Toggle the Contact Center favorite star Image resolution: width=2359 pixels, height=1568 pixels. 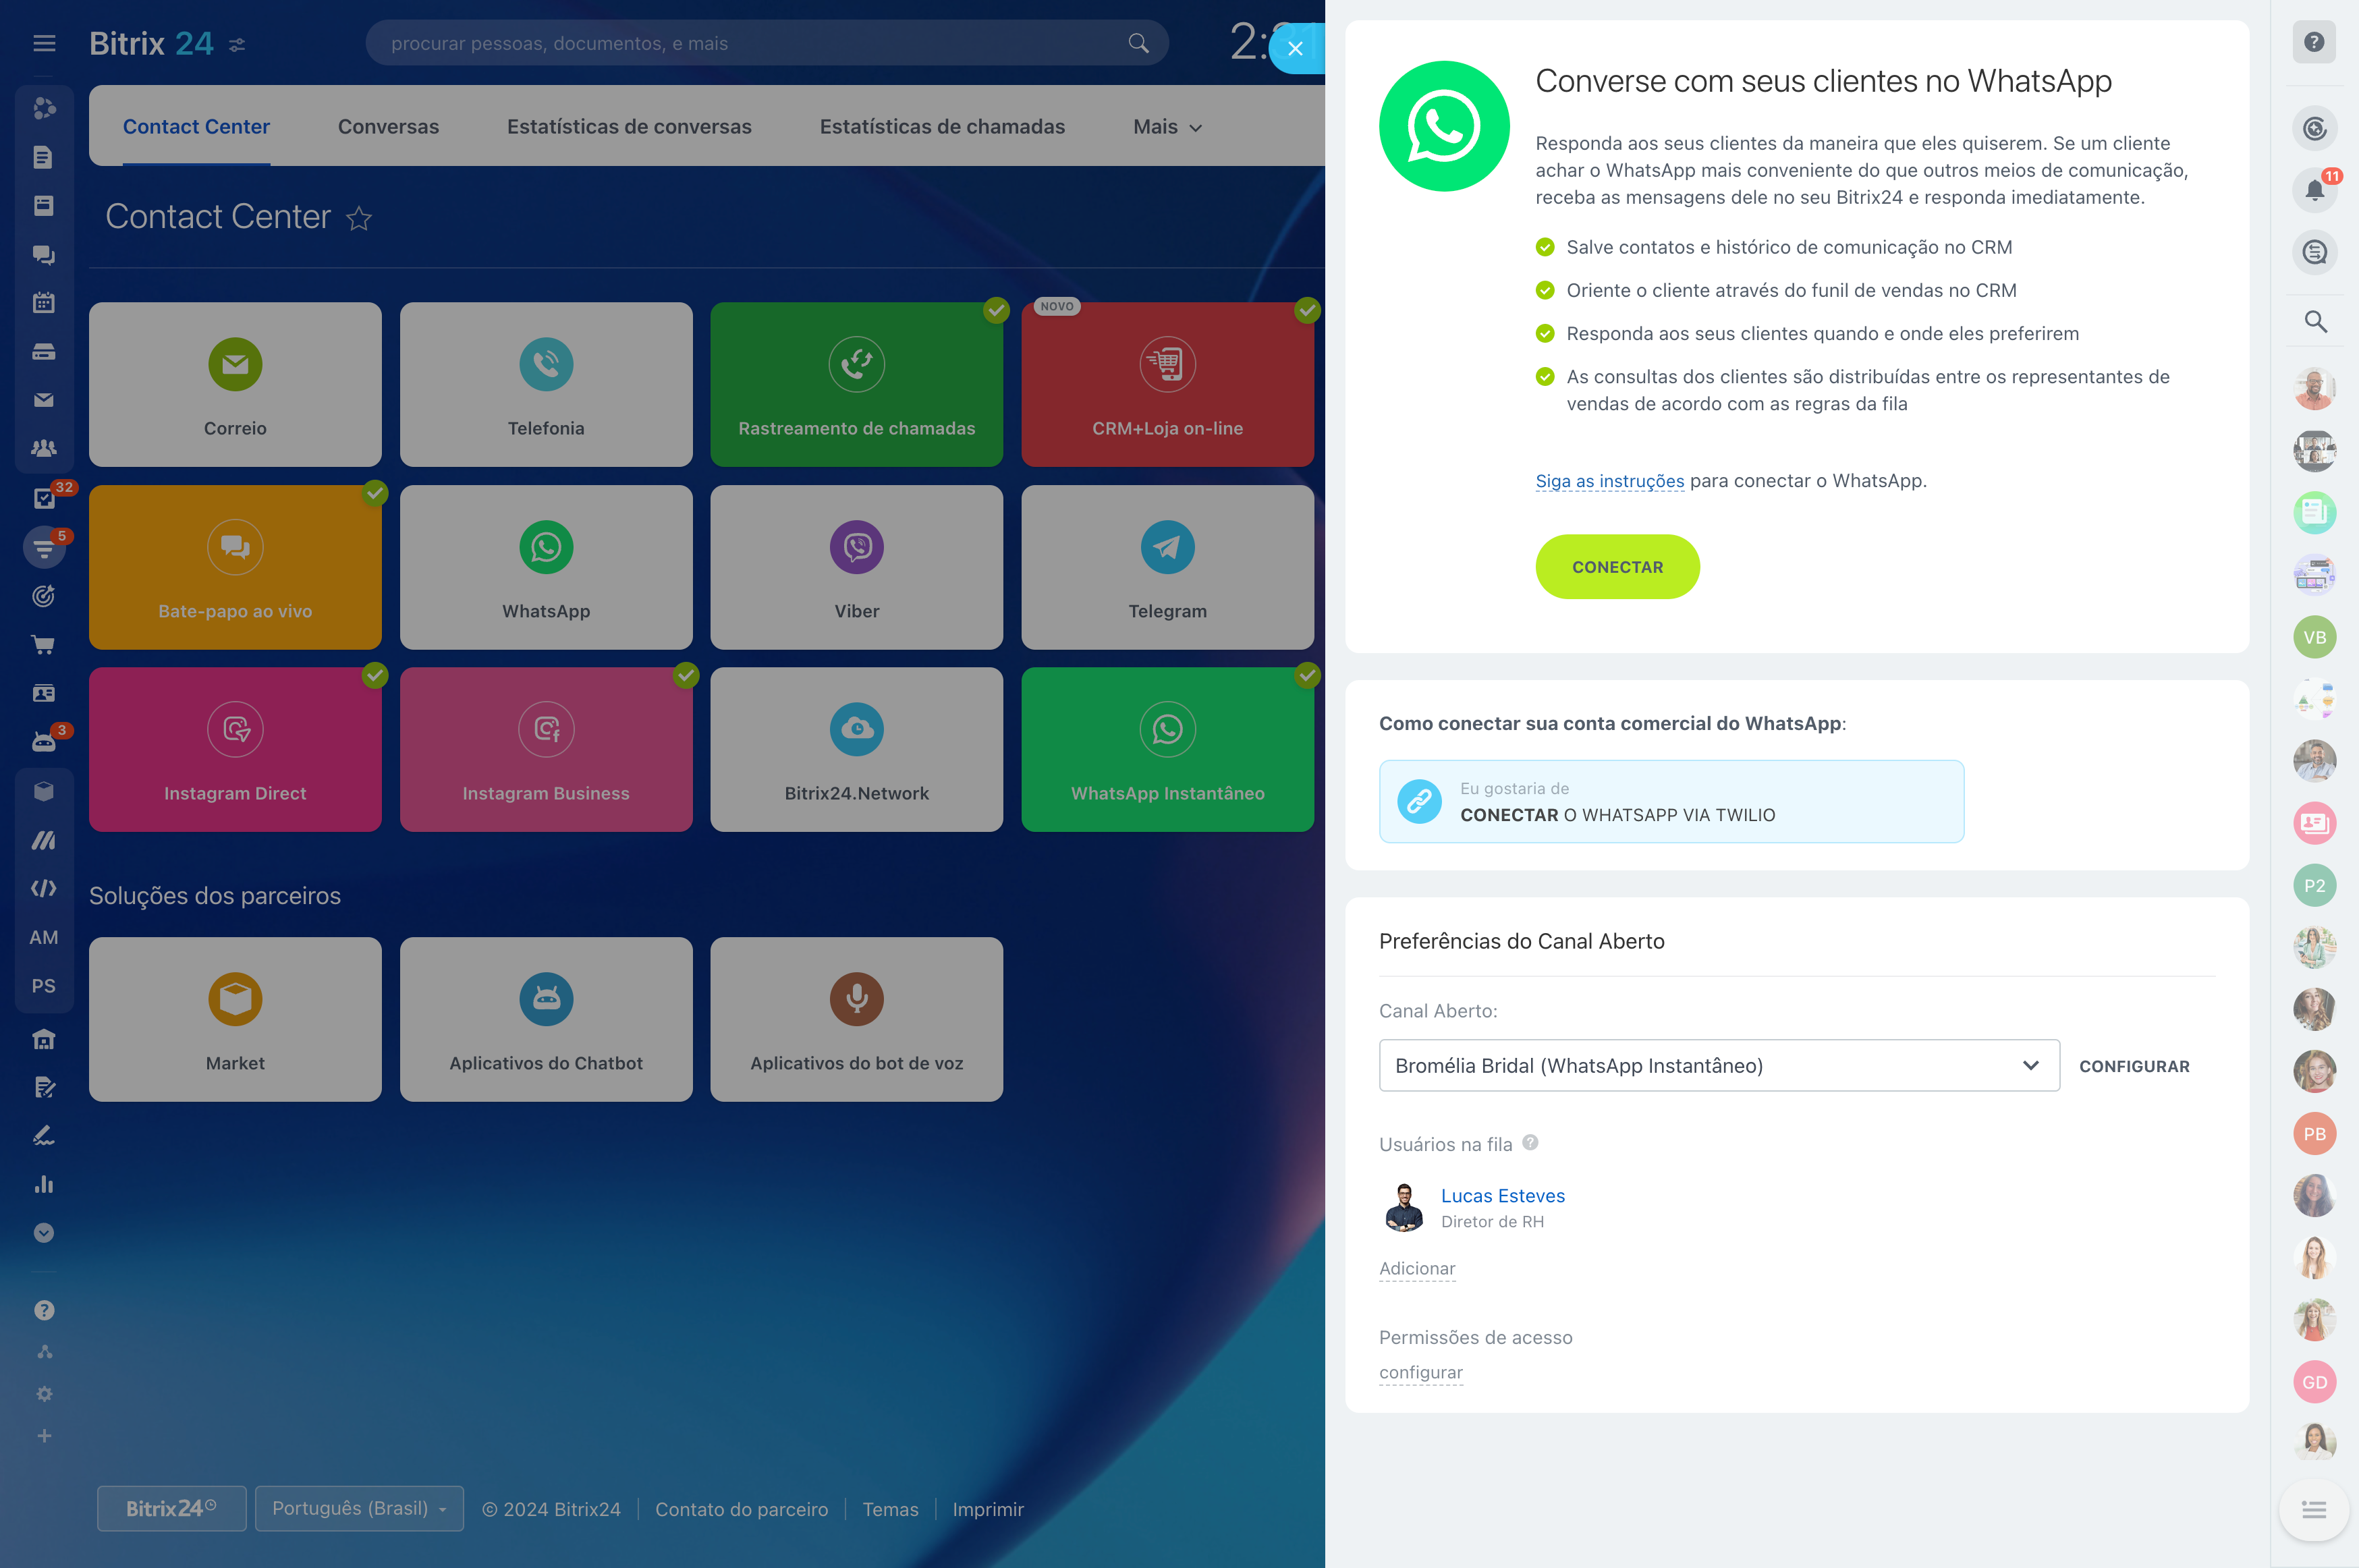click(359, 218)
